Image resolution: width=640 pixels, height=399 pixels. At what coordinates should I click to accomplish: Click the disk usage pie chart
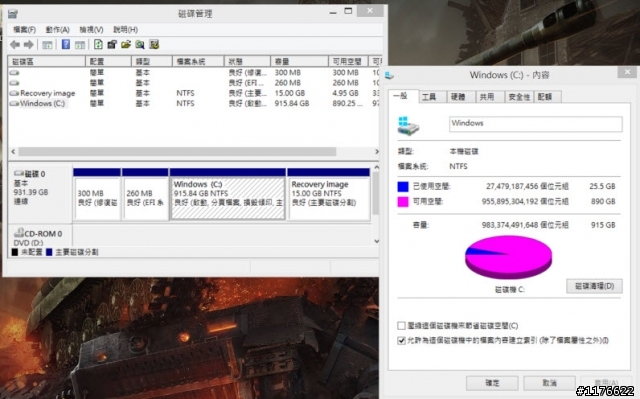[509, 257]
